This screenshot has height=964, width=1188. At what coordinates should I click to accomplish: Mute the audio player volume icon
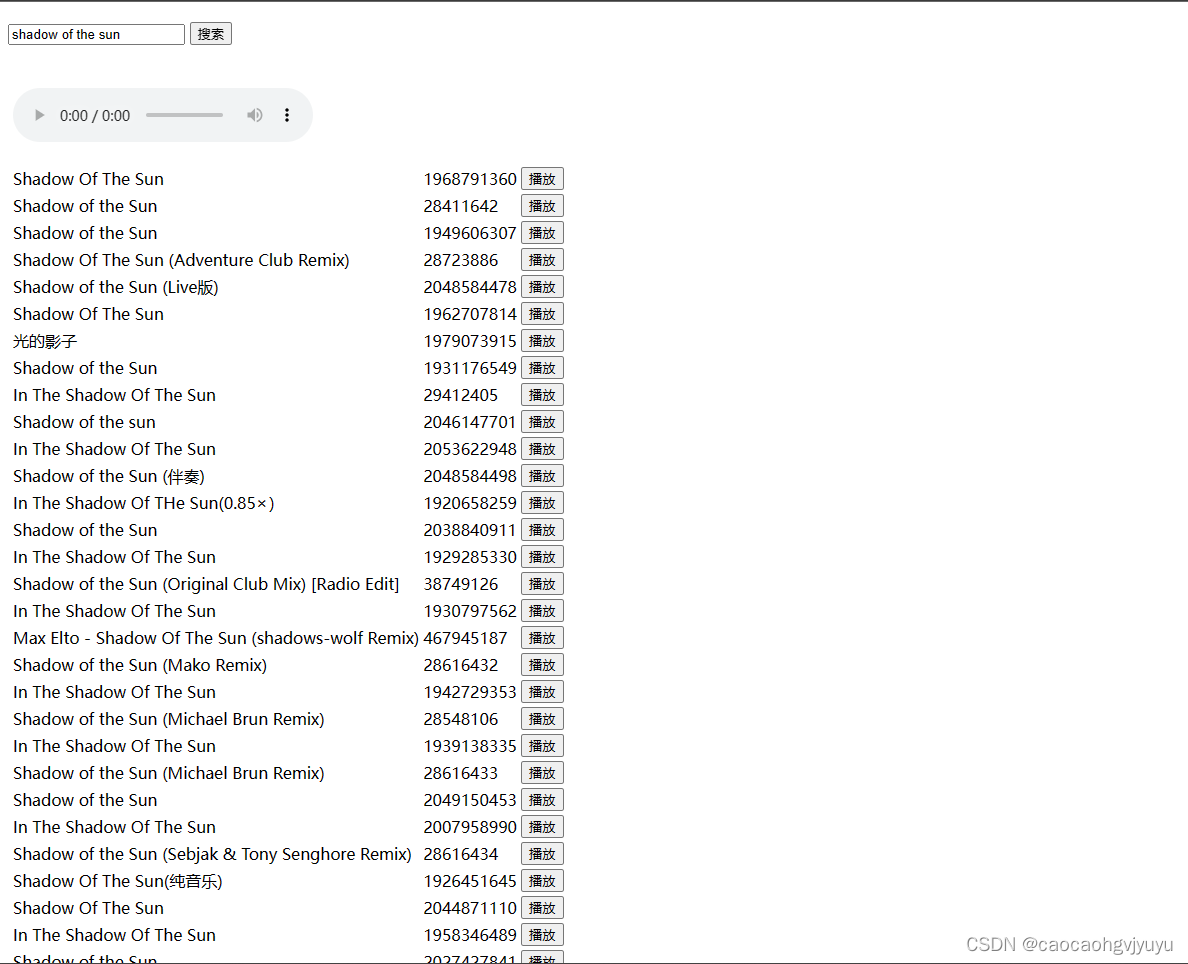[x=255, y=115]
